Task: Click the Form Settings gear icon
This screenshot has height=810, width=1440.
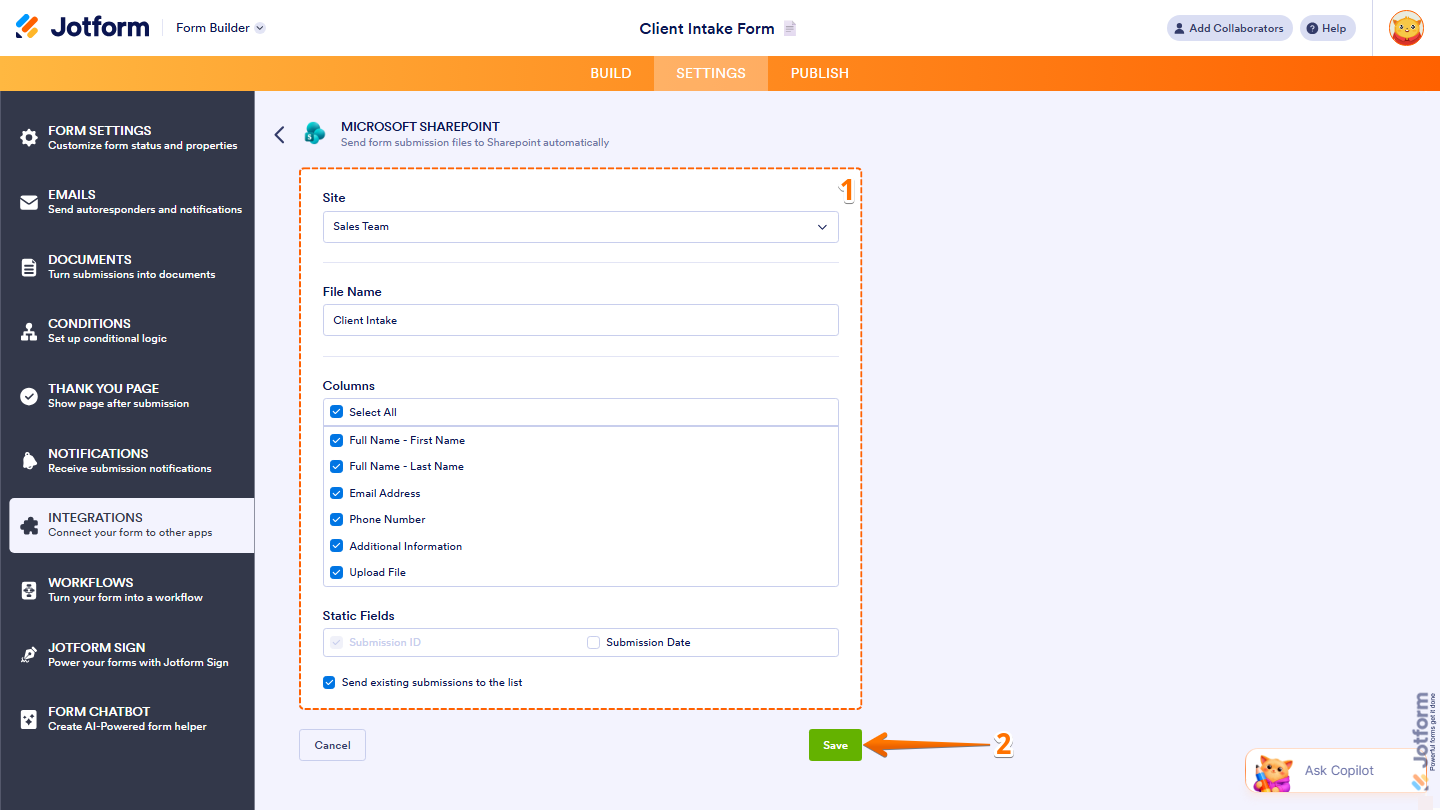Action: tap(29, 138)
